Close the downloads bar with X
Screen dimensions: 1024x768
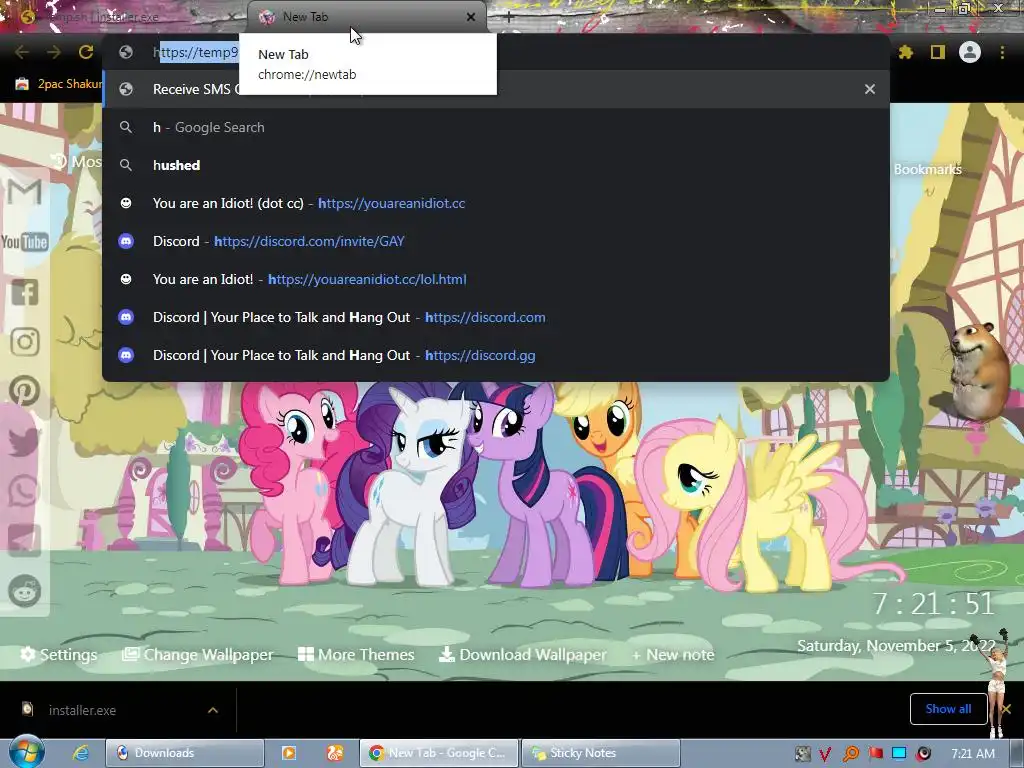pos(1006,709)
